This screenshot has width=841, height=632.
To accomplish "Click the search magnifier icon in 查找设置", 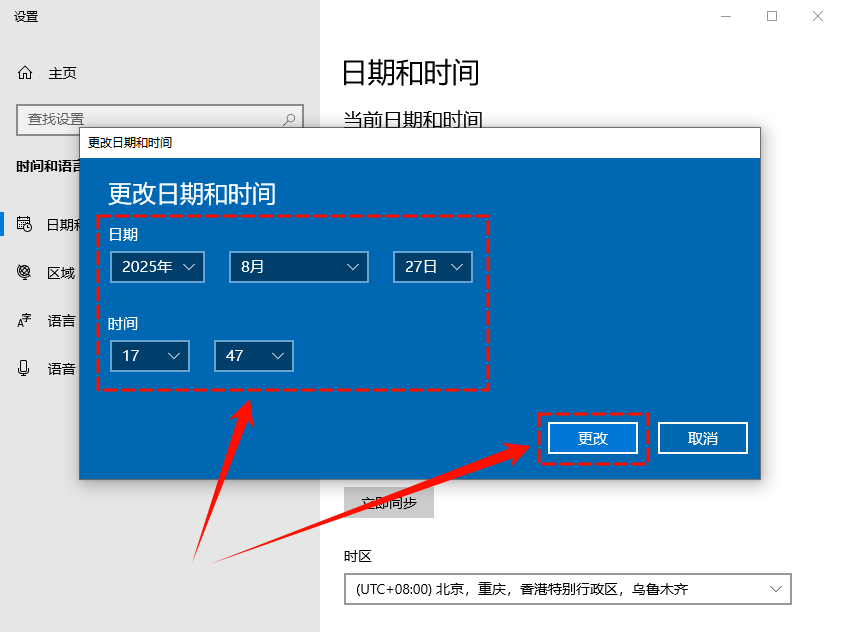I will pos(289,119).
